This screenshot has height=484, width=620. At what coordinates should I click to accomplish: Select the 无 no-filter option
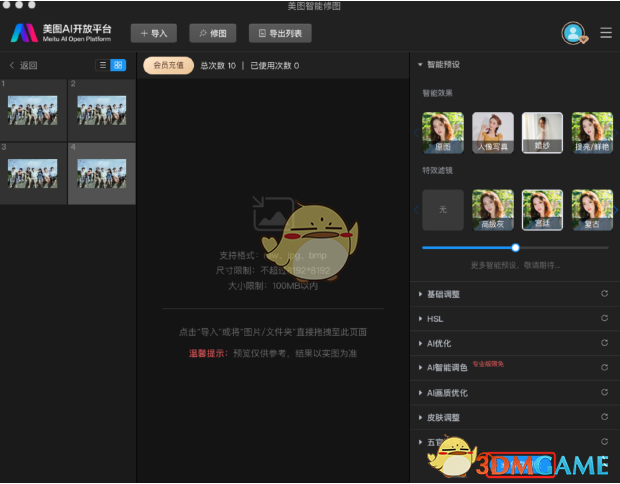click(443, 210)
